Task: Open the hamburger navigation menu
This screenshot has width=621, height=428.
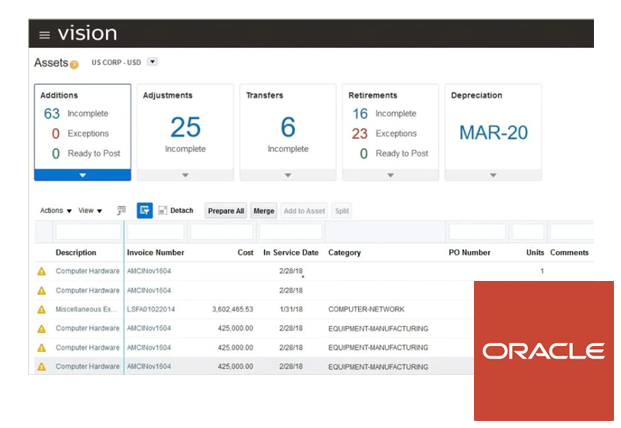Action: pyautogui.click(x=44, y=35)
